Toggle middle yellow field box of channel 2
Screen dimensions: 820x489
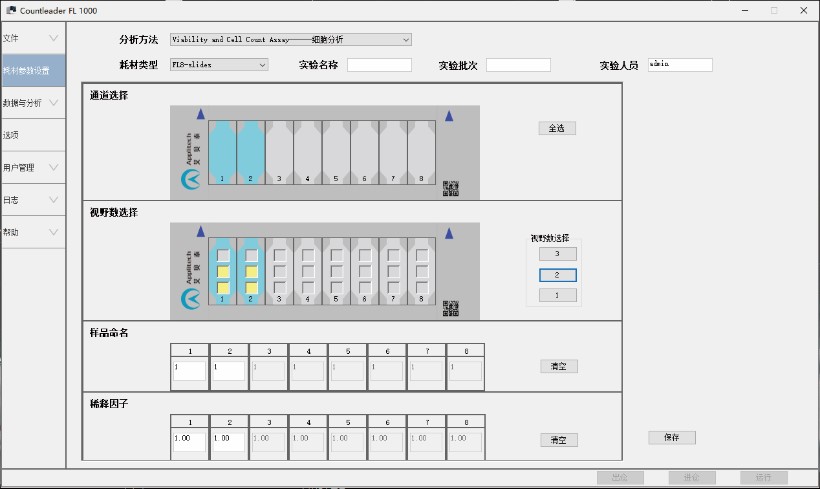[252, 271]
